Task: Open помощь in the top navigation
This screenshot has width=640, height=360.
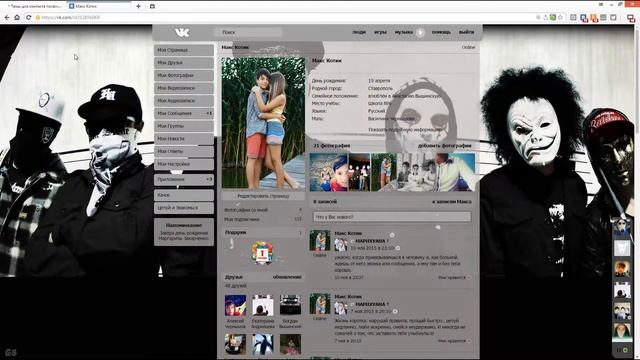Action: (x=441, y=32)
